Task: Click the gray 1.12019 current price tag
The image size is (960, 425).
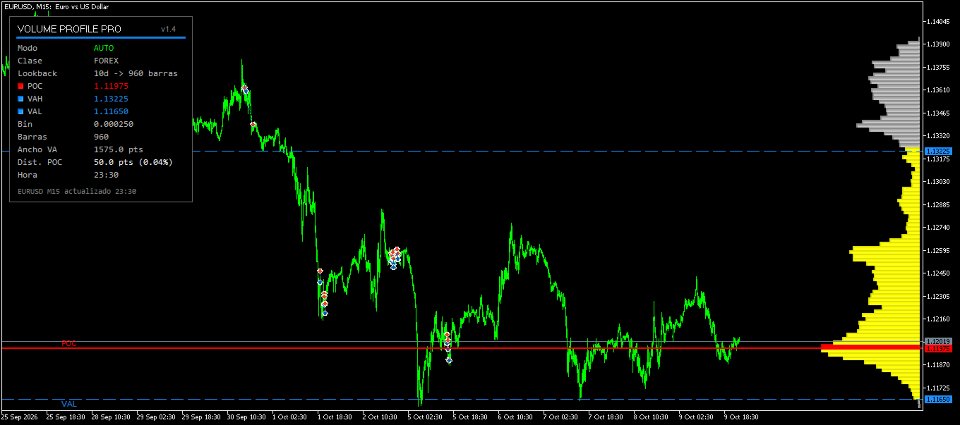Action: click(938, 341)
